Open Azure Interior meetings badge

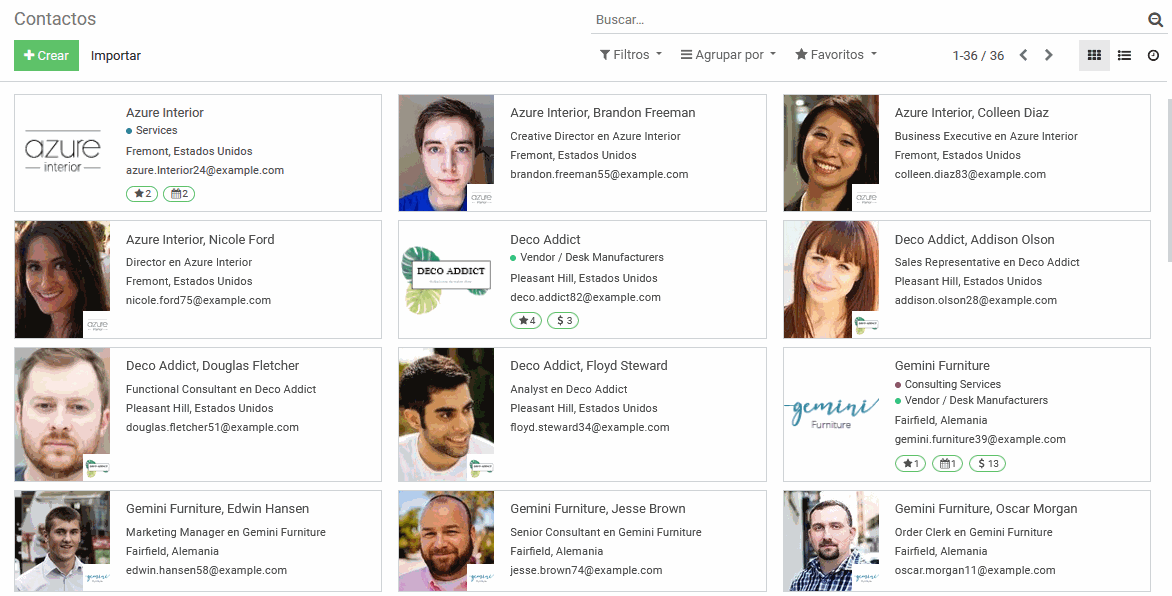coord(179,194)
